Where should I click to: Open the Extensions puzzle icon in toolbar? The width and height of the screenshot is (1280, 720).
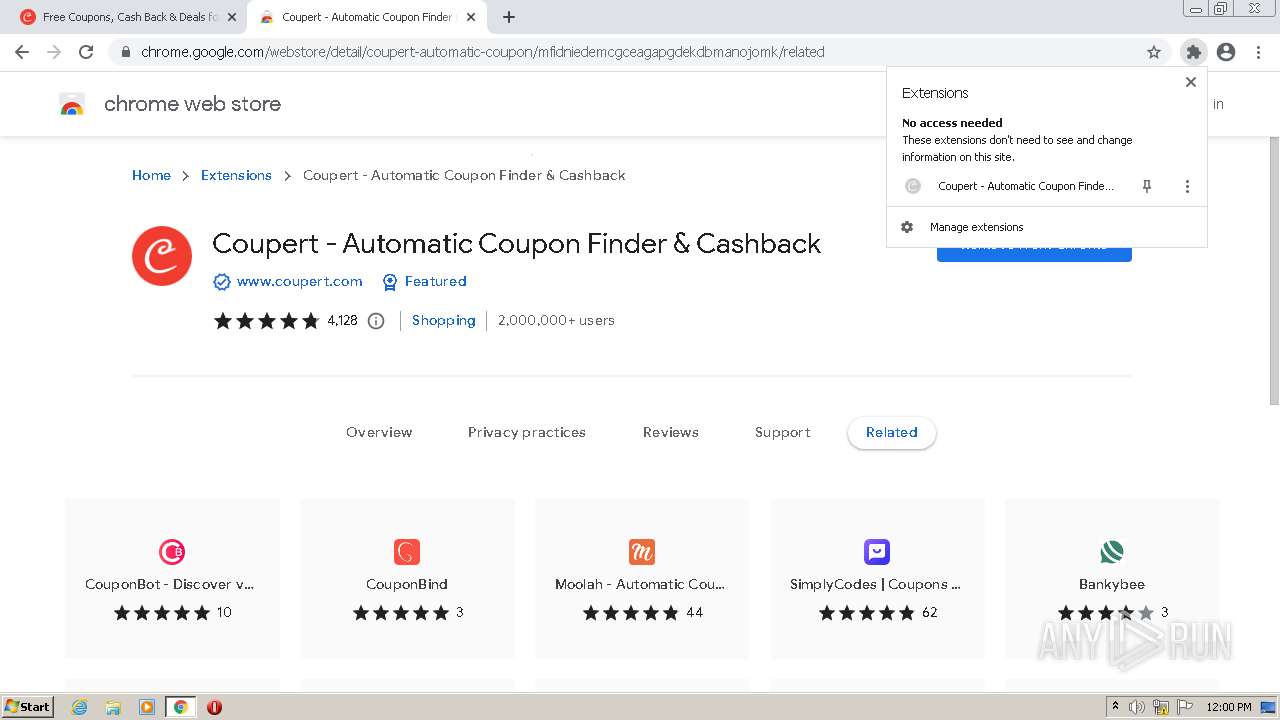[1193, 52]
